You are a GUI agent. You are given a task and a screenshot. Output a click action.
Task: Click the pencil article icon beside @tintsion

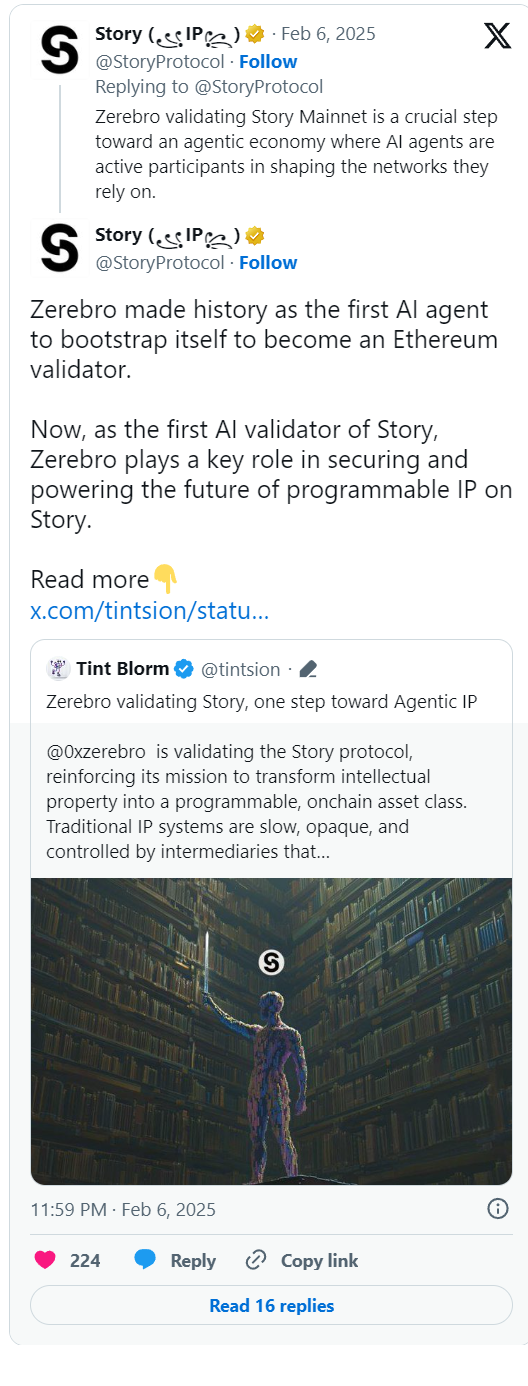click(x=308, y=668)
